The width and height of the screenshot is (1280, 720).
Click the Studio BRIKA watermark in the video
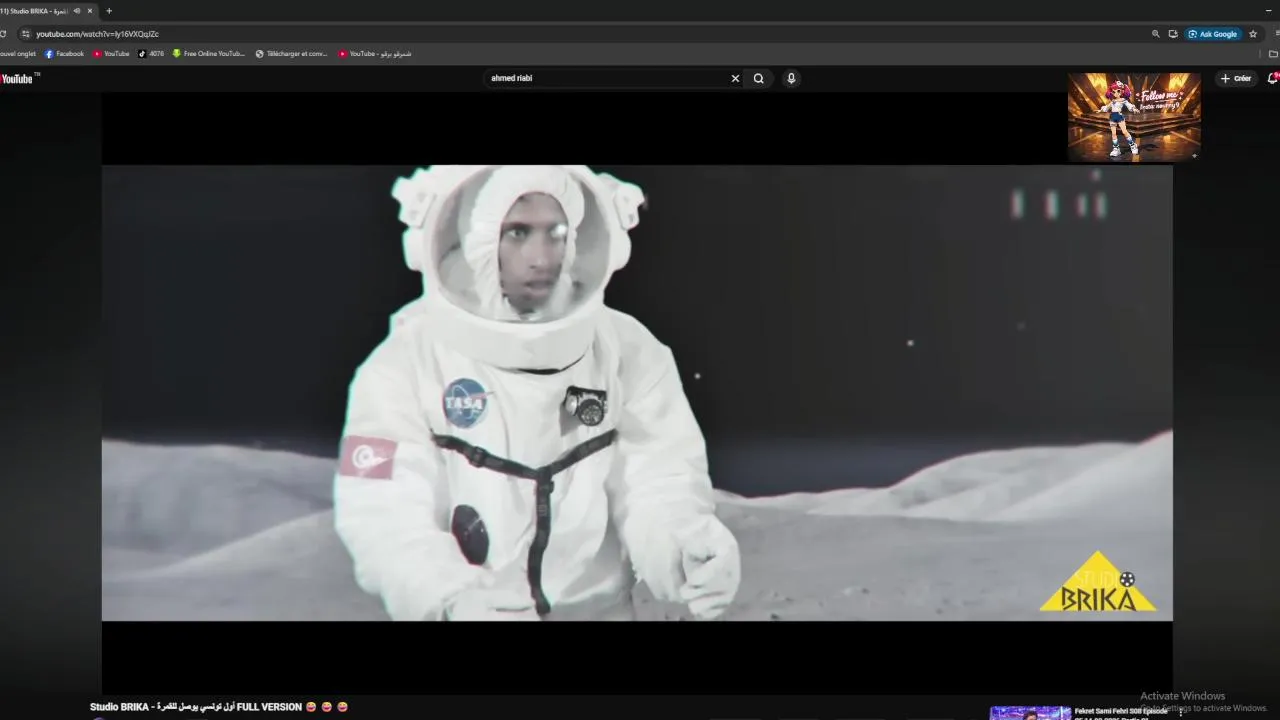(1098, 582)
